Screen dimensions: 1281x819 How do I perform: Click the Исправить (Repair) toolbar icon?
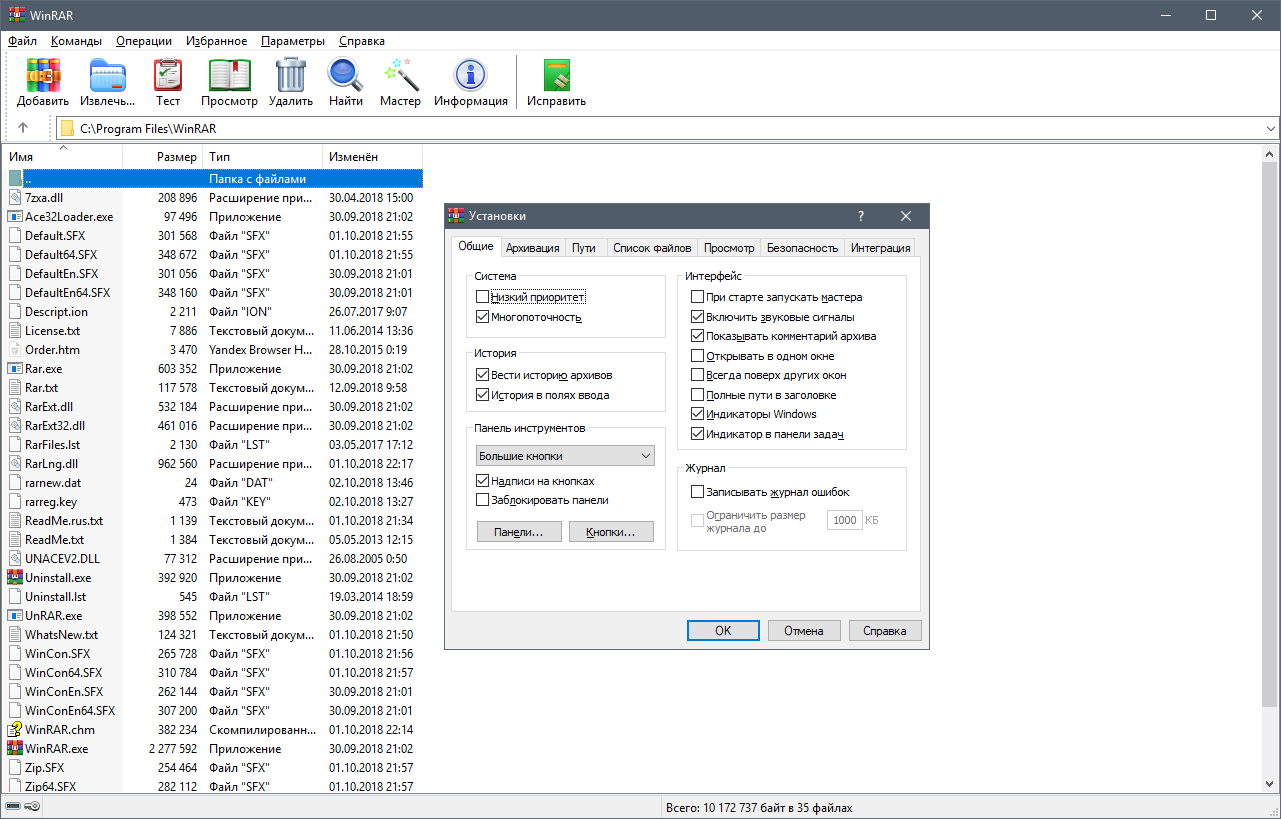(x=556, y=75)
